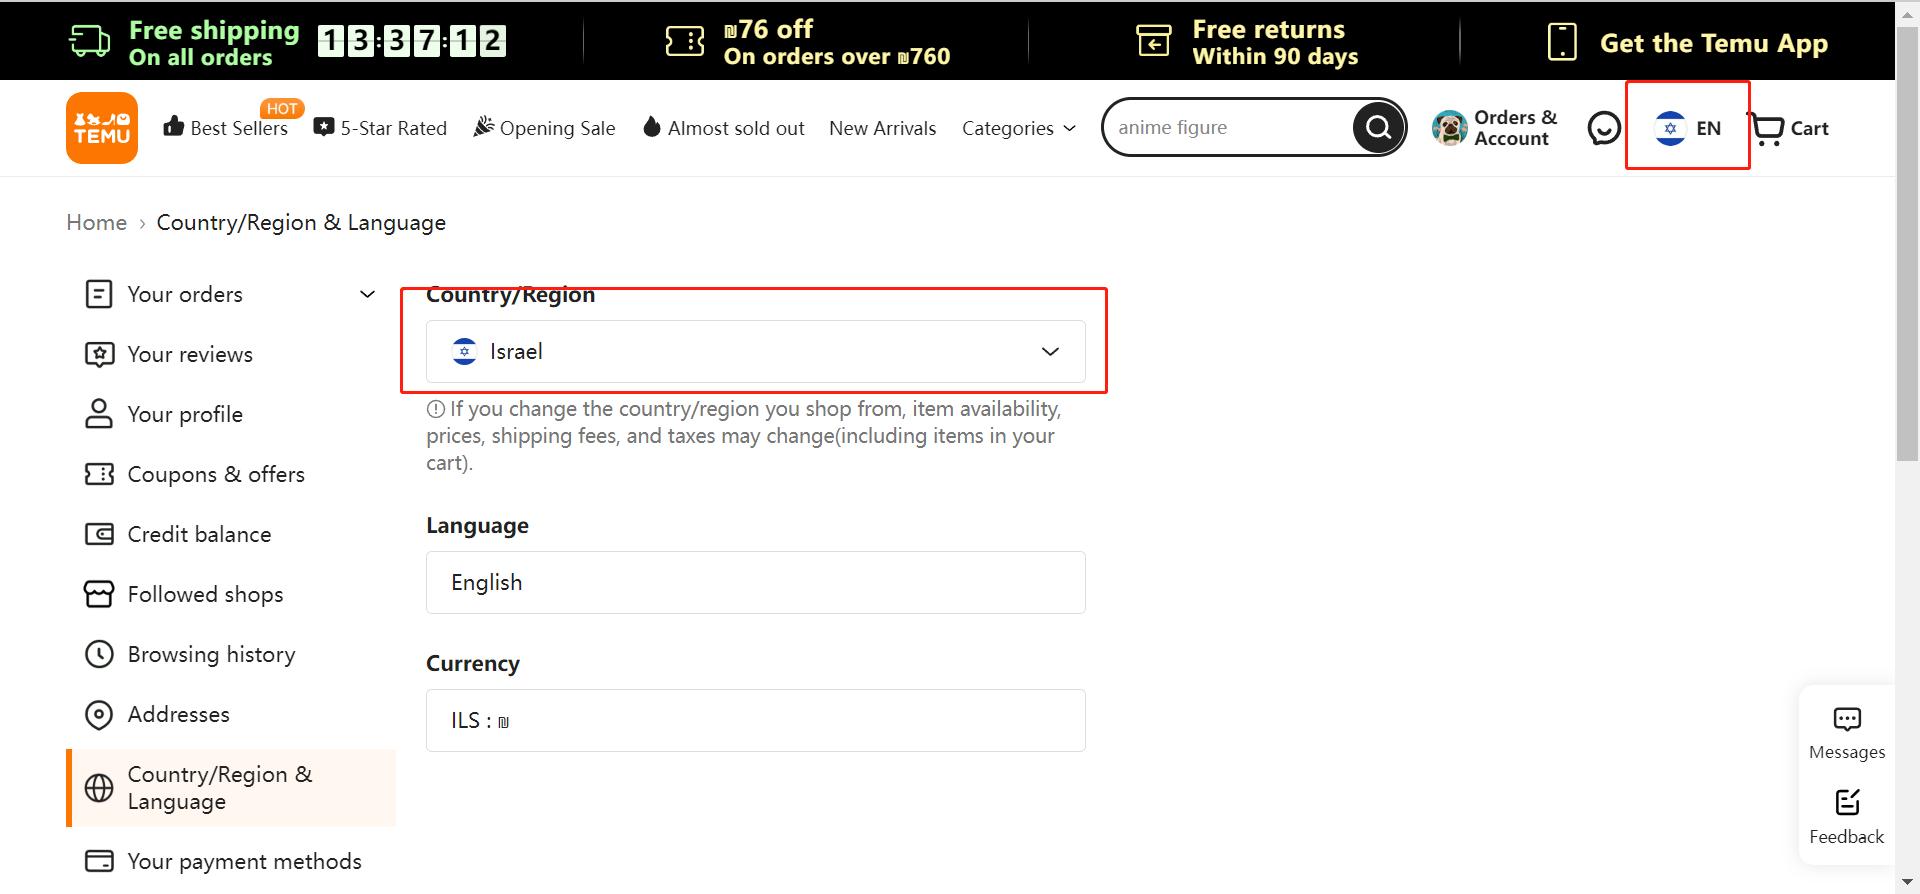This screenshot has width=1920, height=894.
Task: Click the Free returns Within 90 days text
Action: pyautogui.click(x=1275, y=43)
